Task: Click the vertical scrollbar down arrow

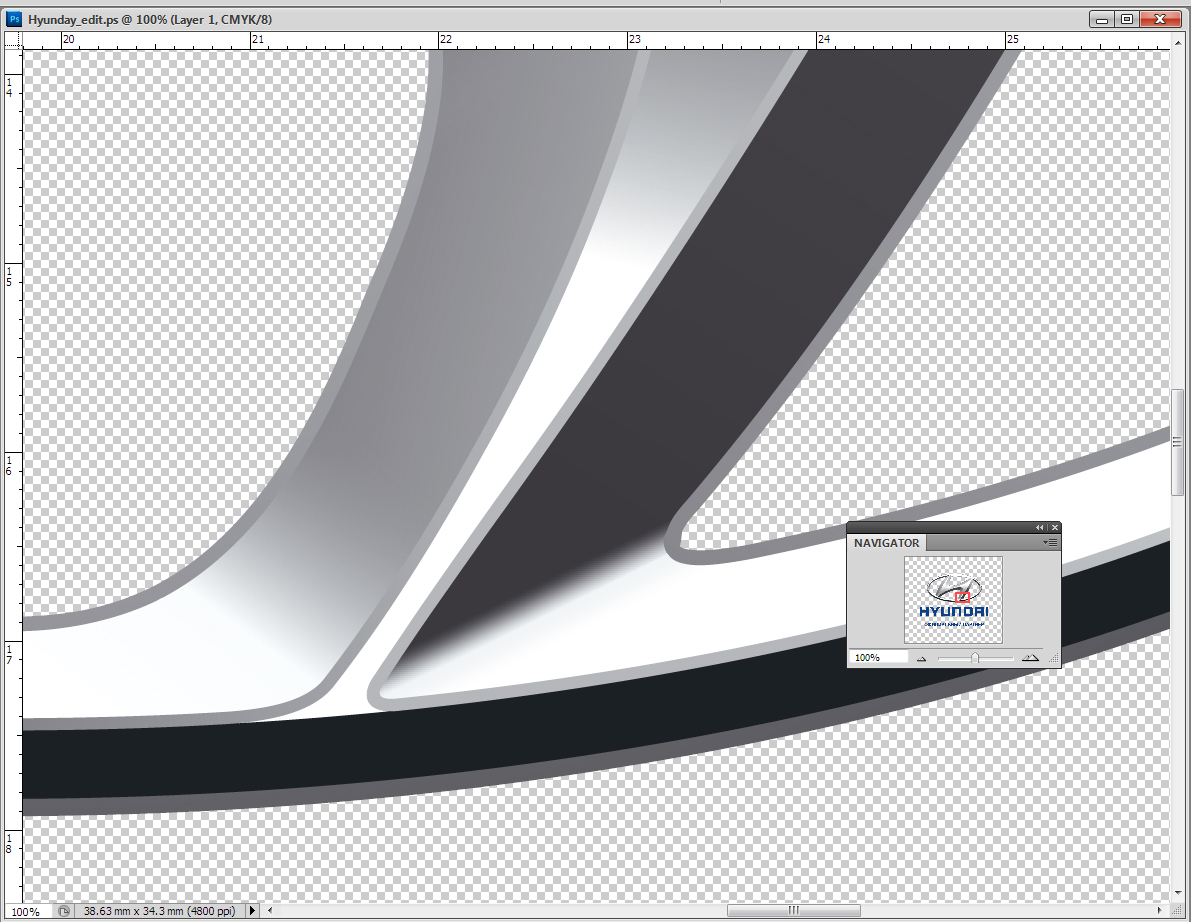Action: click(x=1177, y=894)
